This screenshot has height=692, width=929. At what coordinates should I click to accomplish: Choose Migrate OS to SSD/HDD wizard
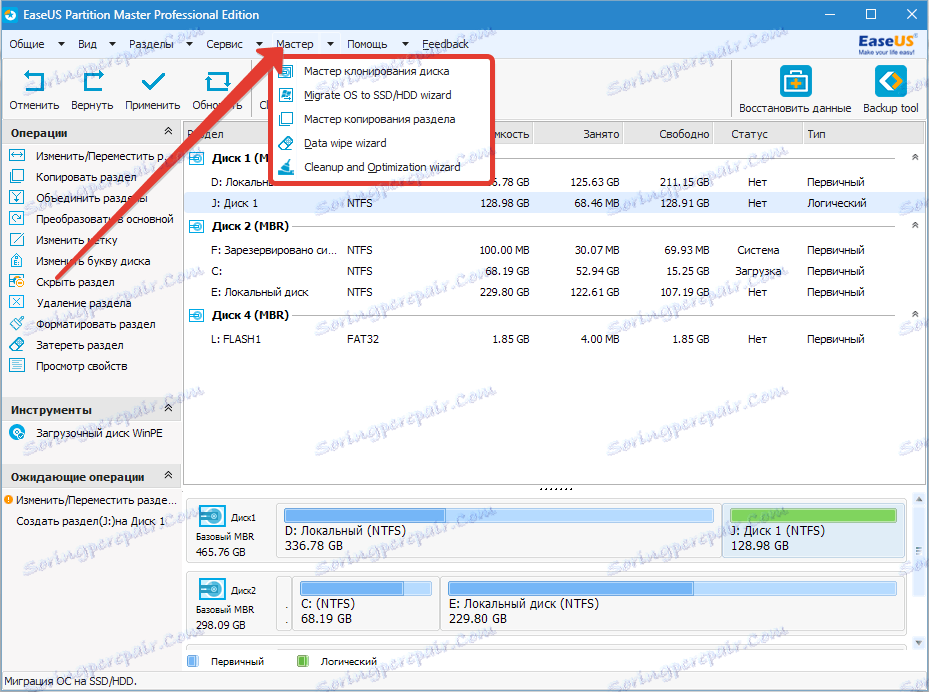click(378, 95)
